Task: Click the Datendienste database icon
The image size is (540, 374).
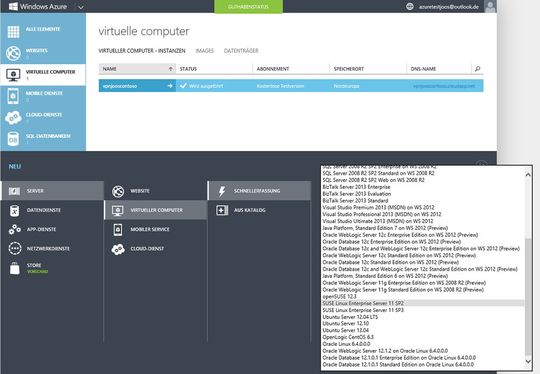Action: [x=14, y=210]
